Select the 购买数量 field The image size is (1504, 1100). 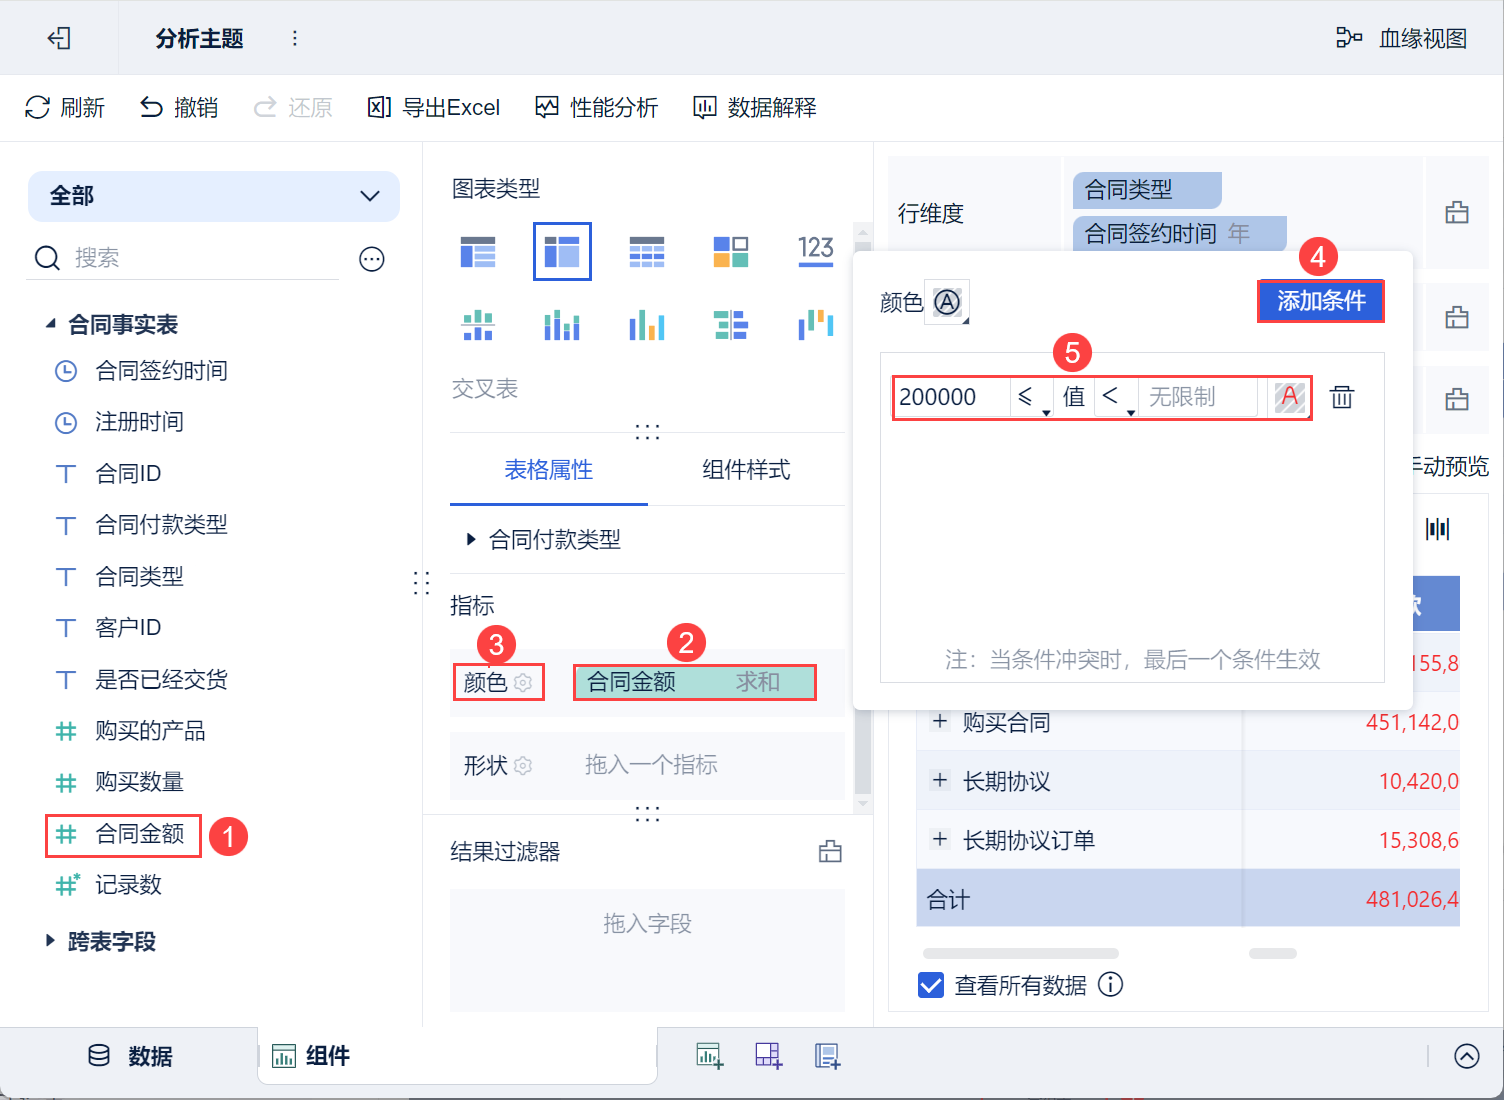coord(119,782)
